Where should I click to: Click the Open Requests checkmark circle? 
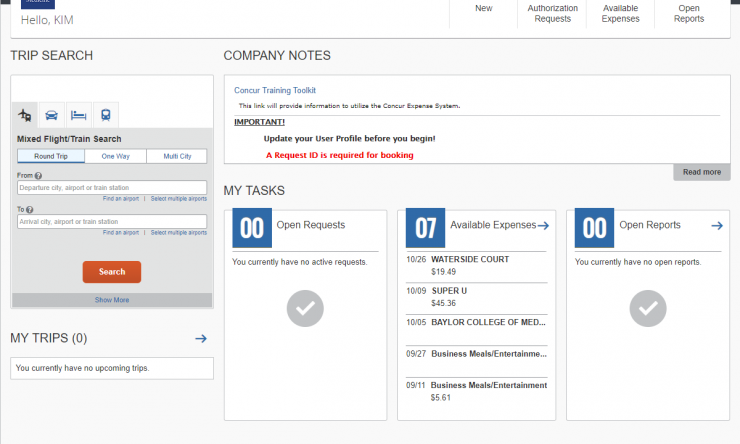pos(305,309)
